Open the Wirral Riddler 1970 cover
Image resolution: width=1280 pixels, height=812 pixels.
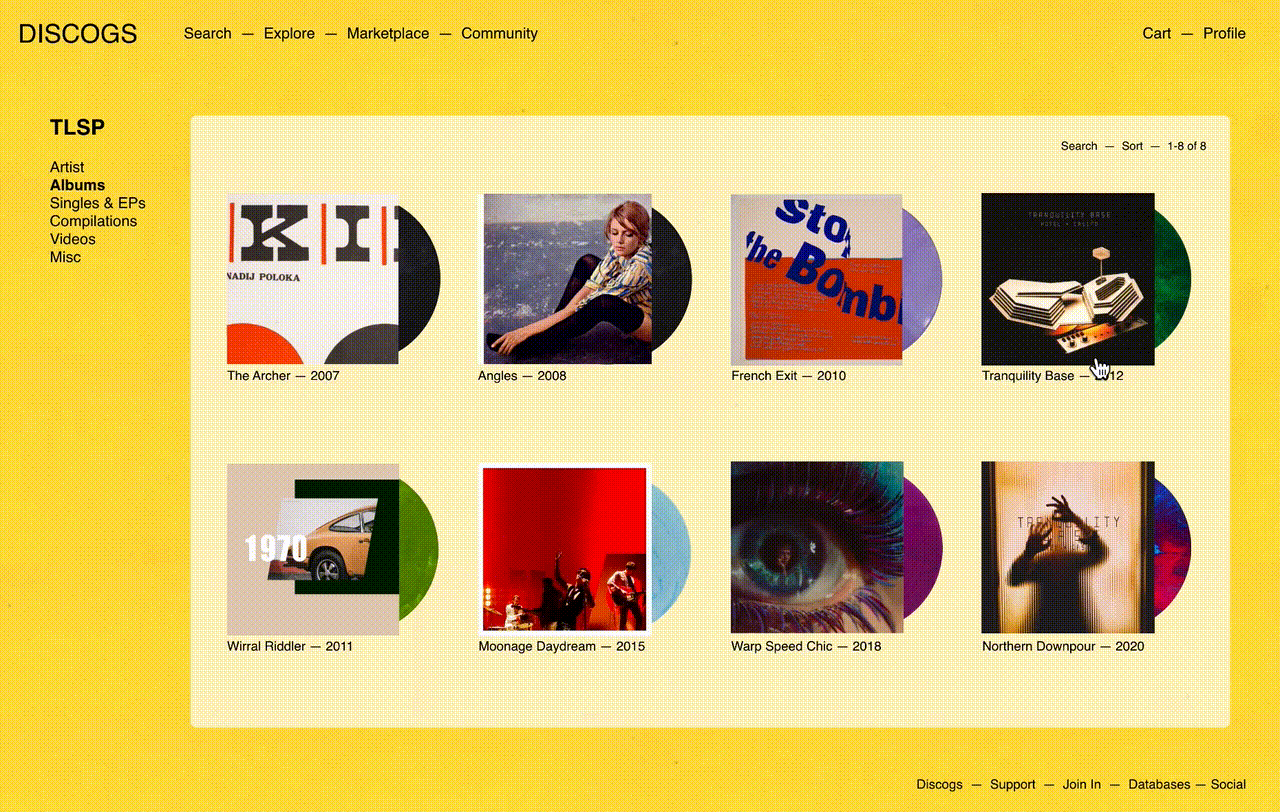pos(313,549)
